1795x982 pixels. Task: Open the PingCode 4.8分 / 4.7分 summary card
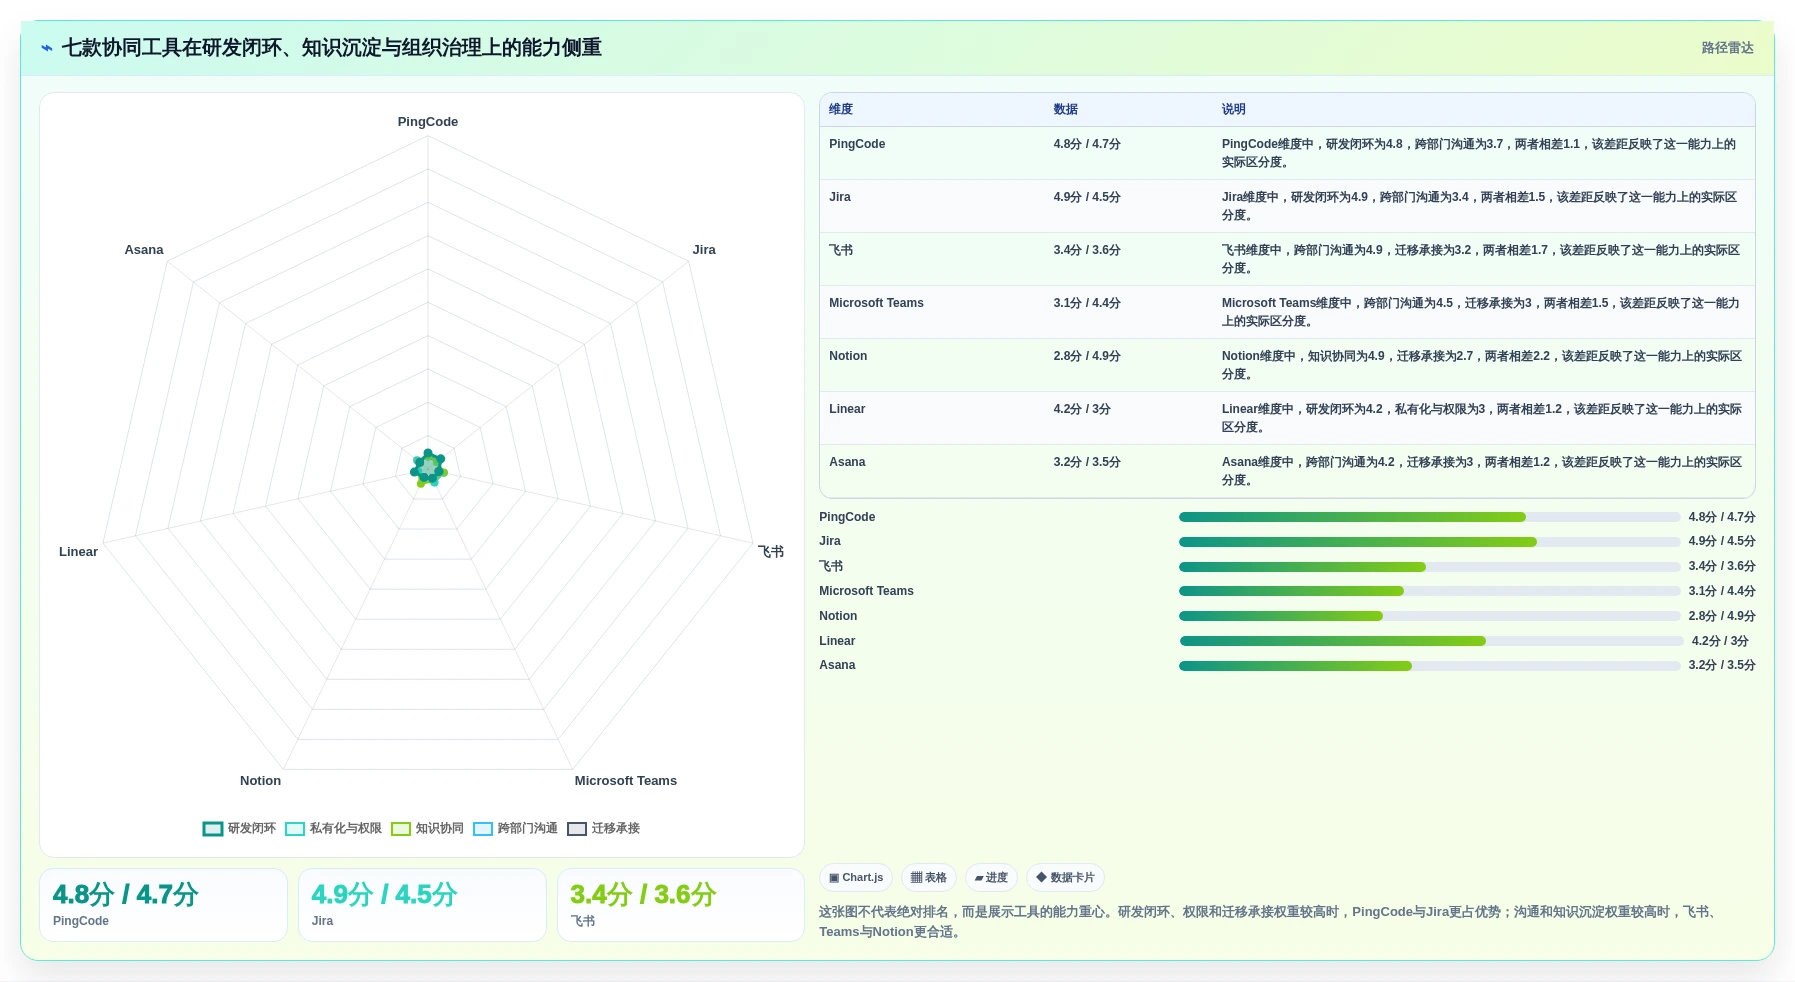click(163, 905)
